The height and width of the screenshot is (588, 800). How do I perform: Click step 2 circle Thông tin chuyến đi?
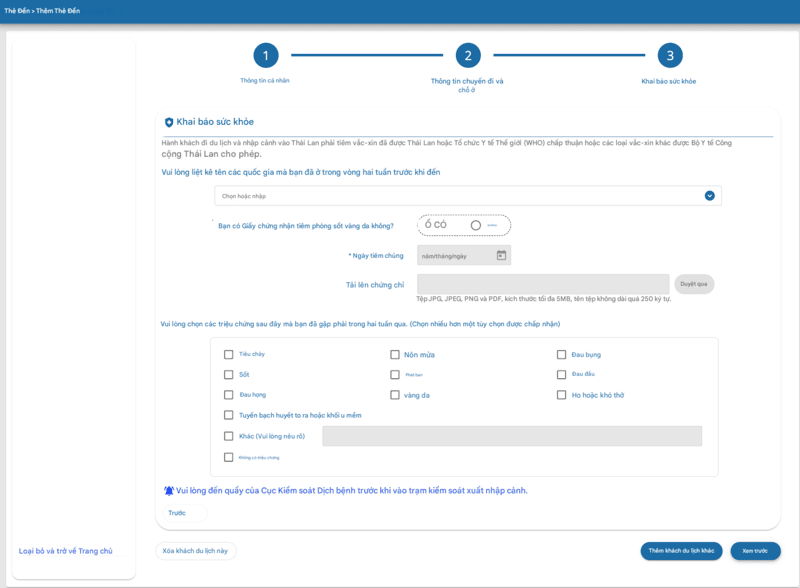click(x=467, y=56)
